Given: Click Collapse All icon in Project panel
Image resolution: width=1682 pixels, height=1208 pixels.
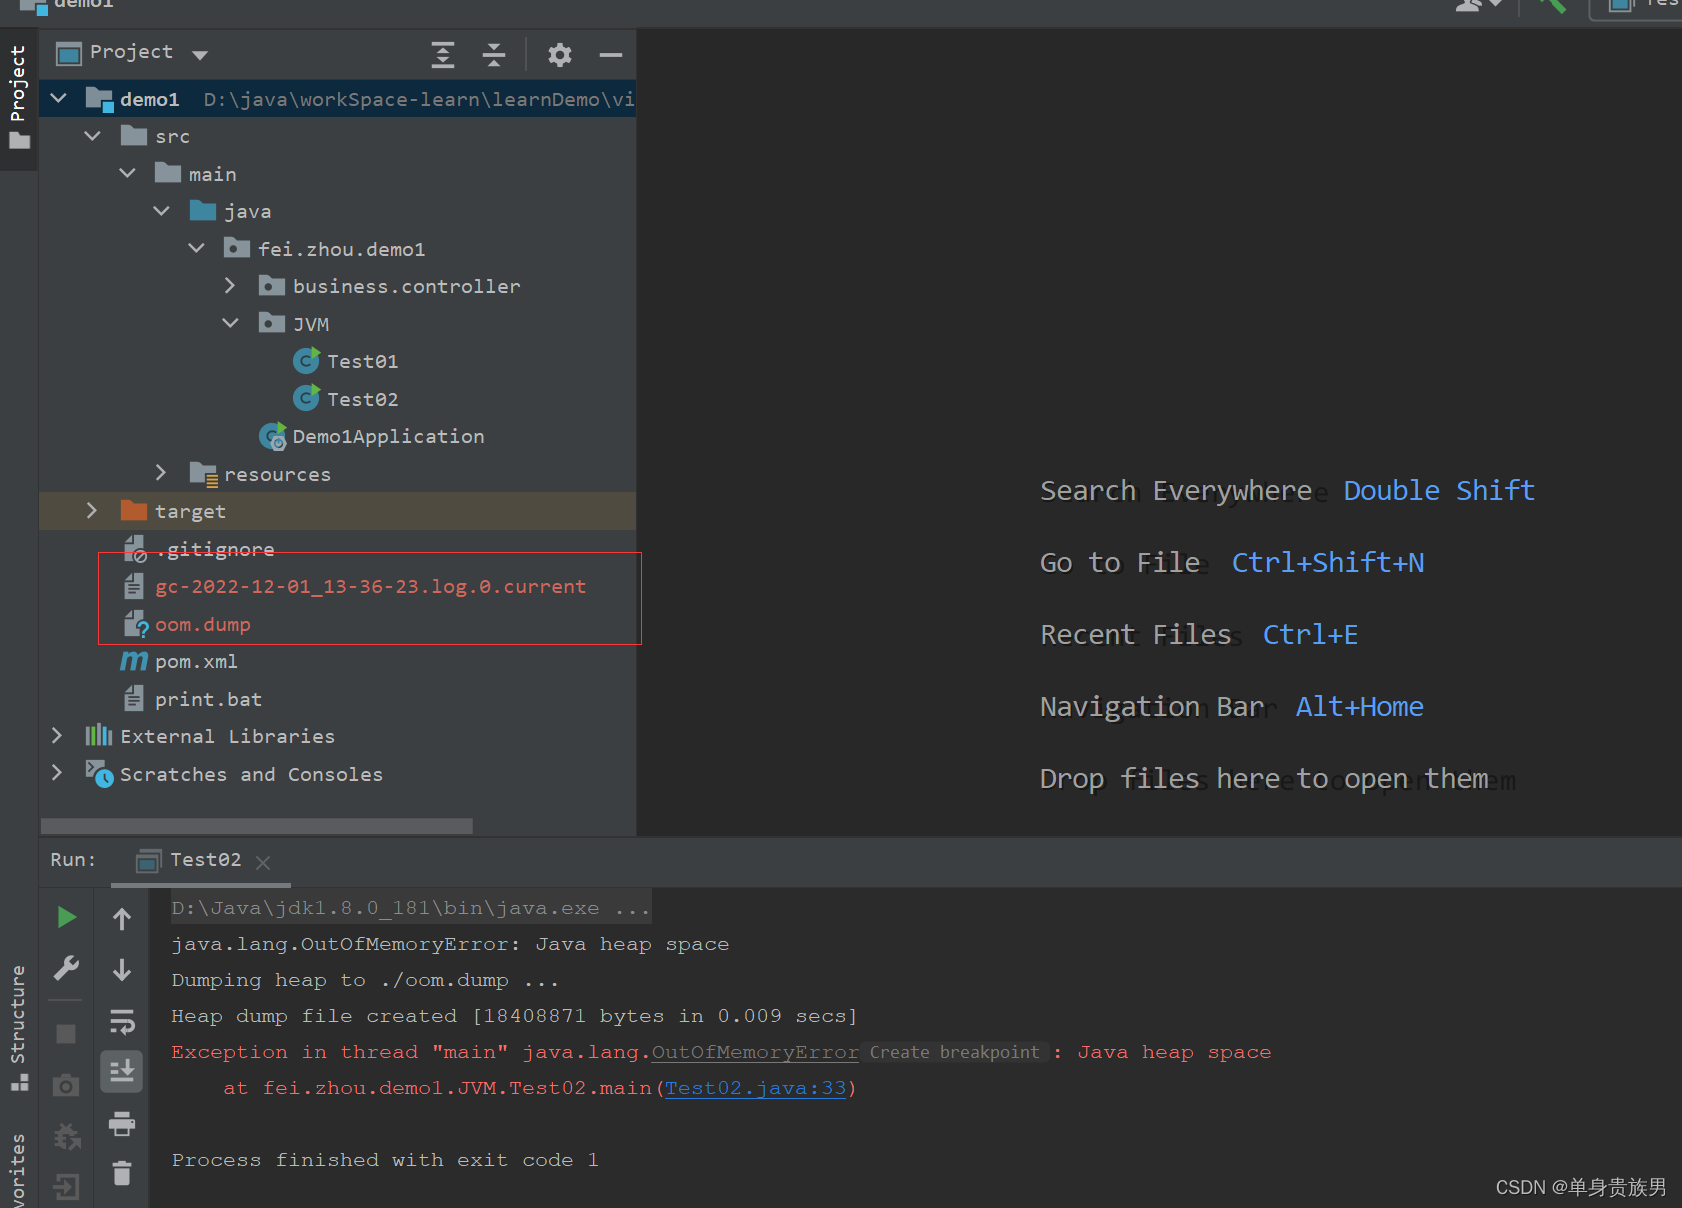Looking at the screenshot, I should 494,54.
